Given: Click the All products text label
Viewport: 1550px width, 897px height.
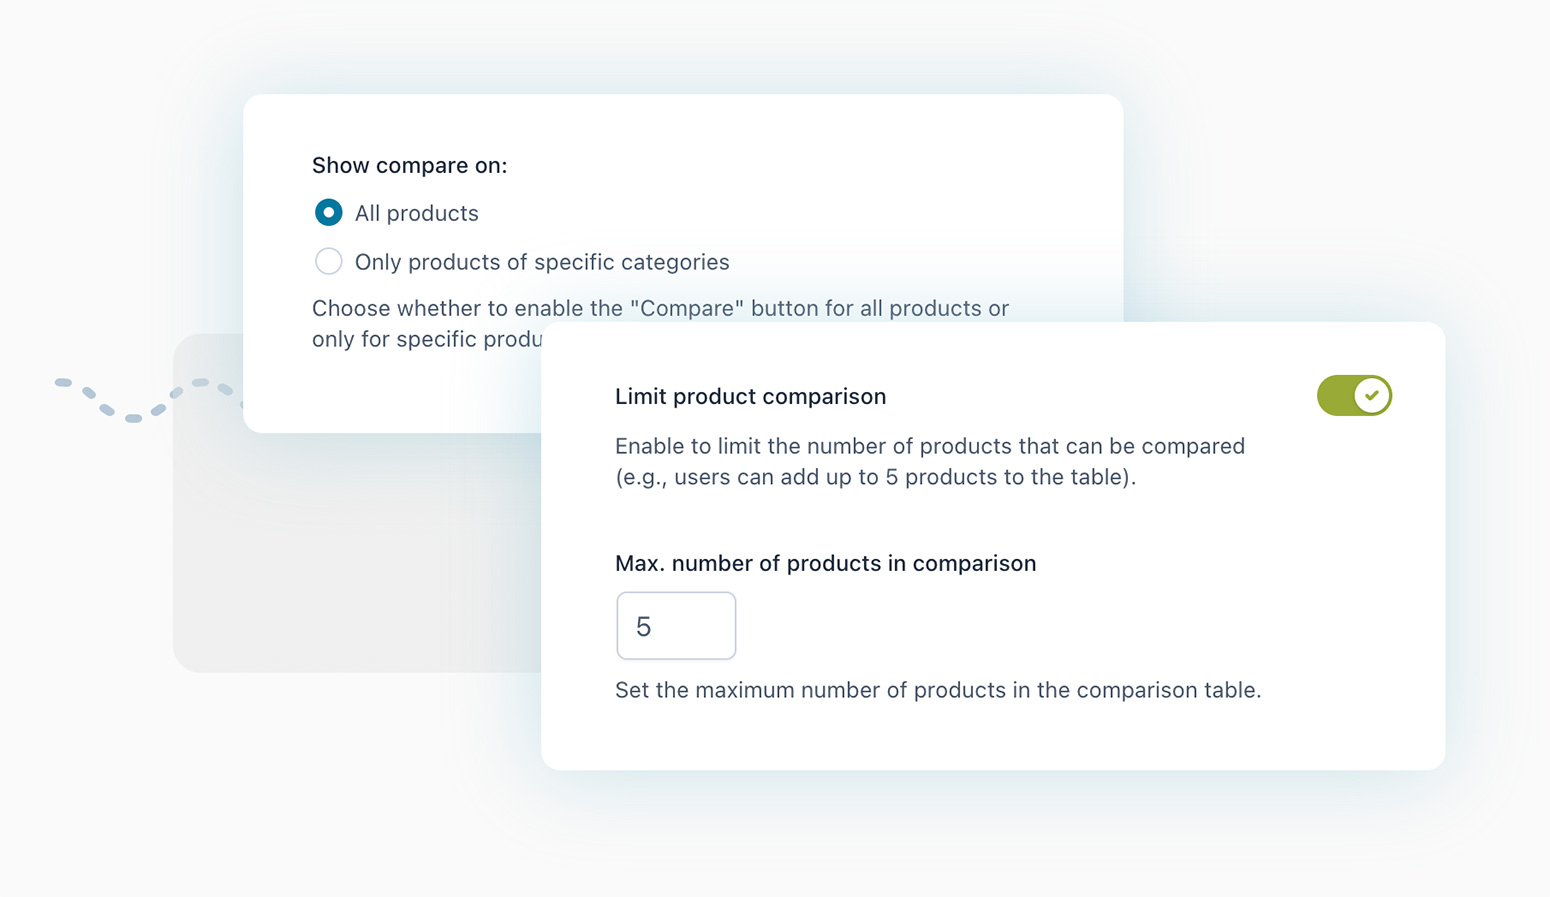Looking at the screenshot, I should pyautogui.click(x=417, y=212).
